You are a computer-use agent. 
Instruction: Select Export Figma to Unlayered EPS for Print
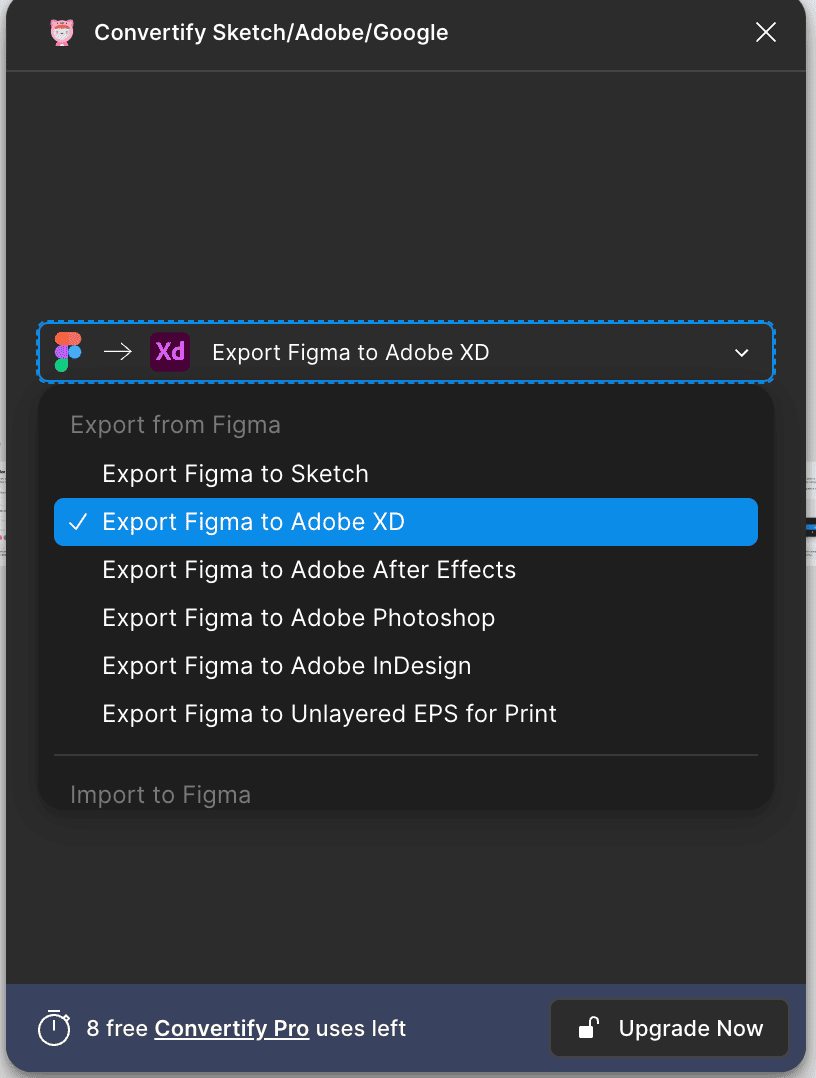click(x=329, y=713)
